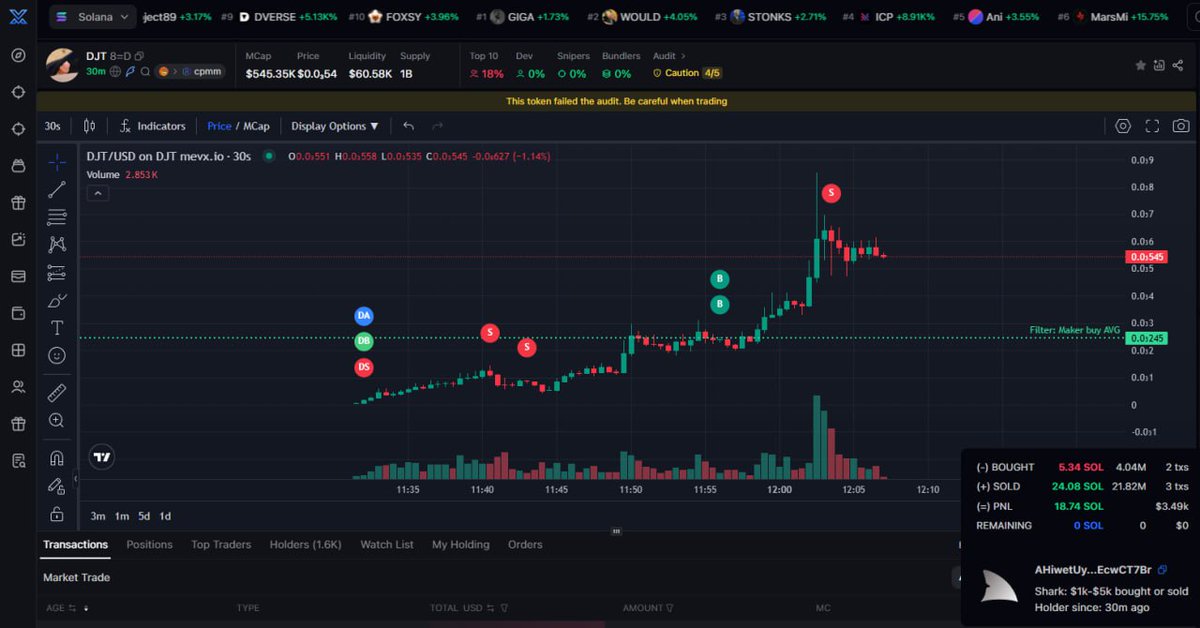The image size is (1200, 628).
Task: Toggle magnet mode for drawings
Action: [x=57, y=458]
